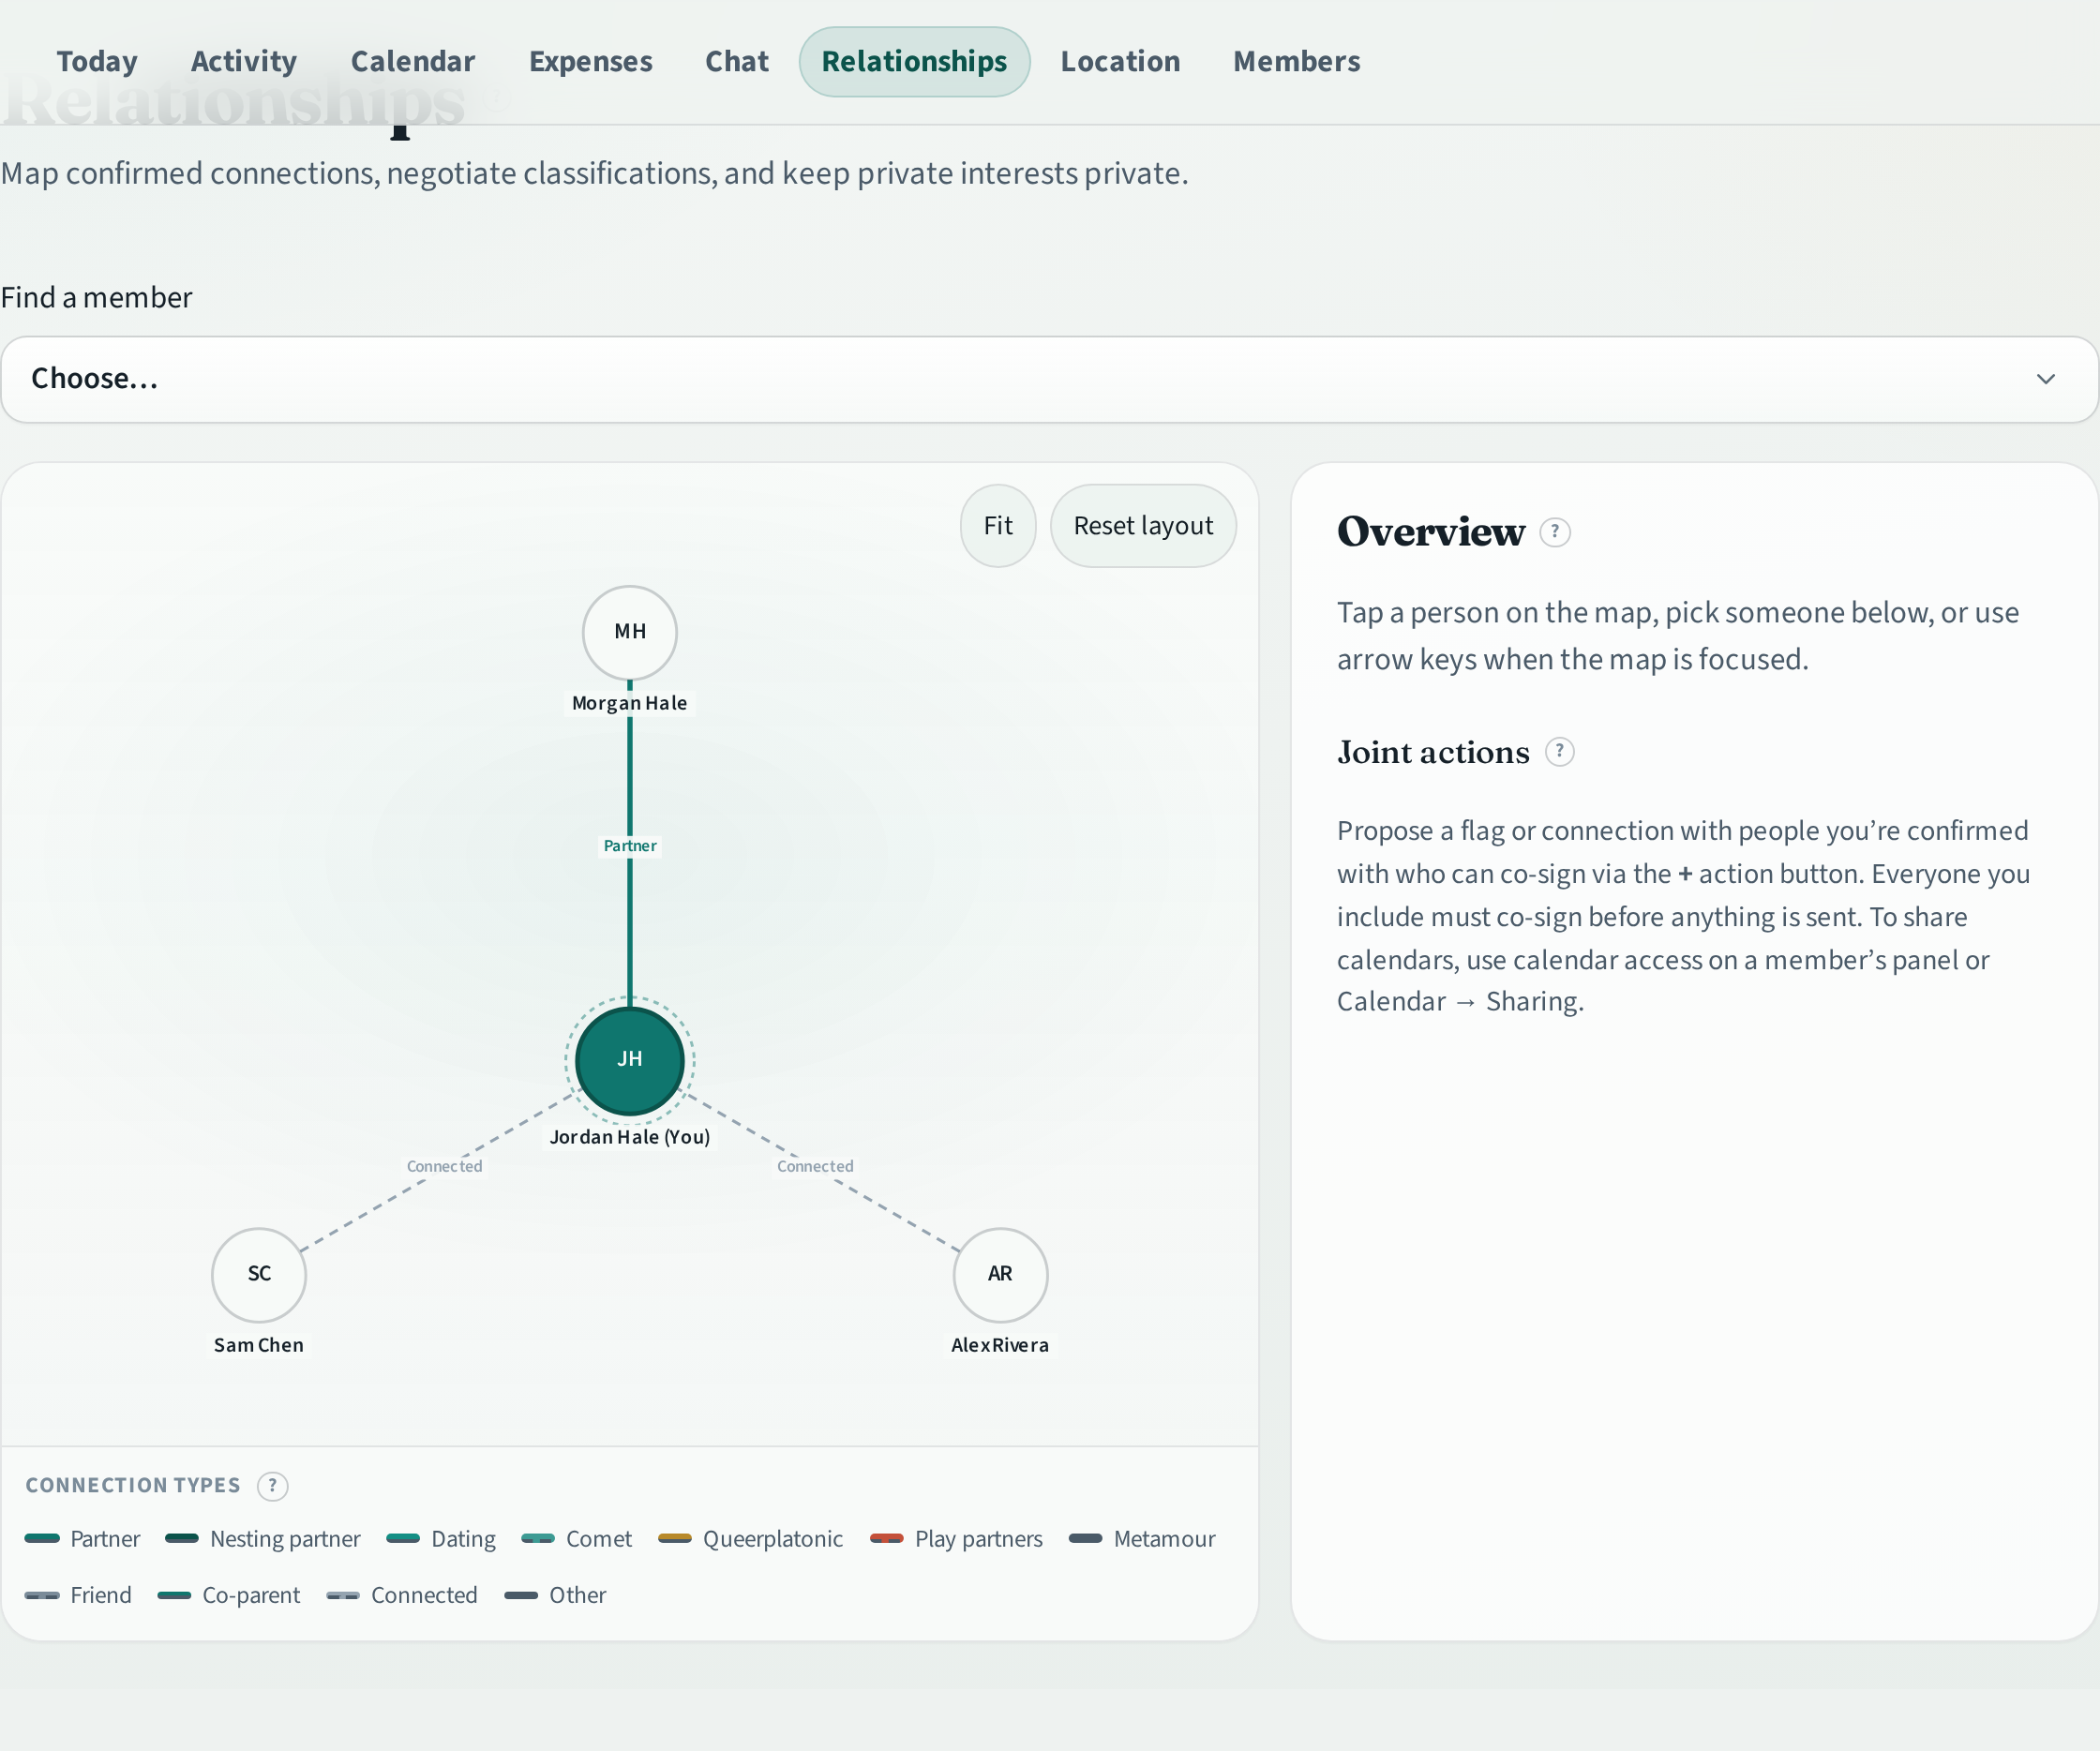Open the Joint actions help icon
The height and width of the screenshot is (1751, 2100).
[1560, 751]
